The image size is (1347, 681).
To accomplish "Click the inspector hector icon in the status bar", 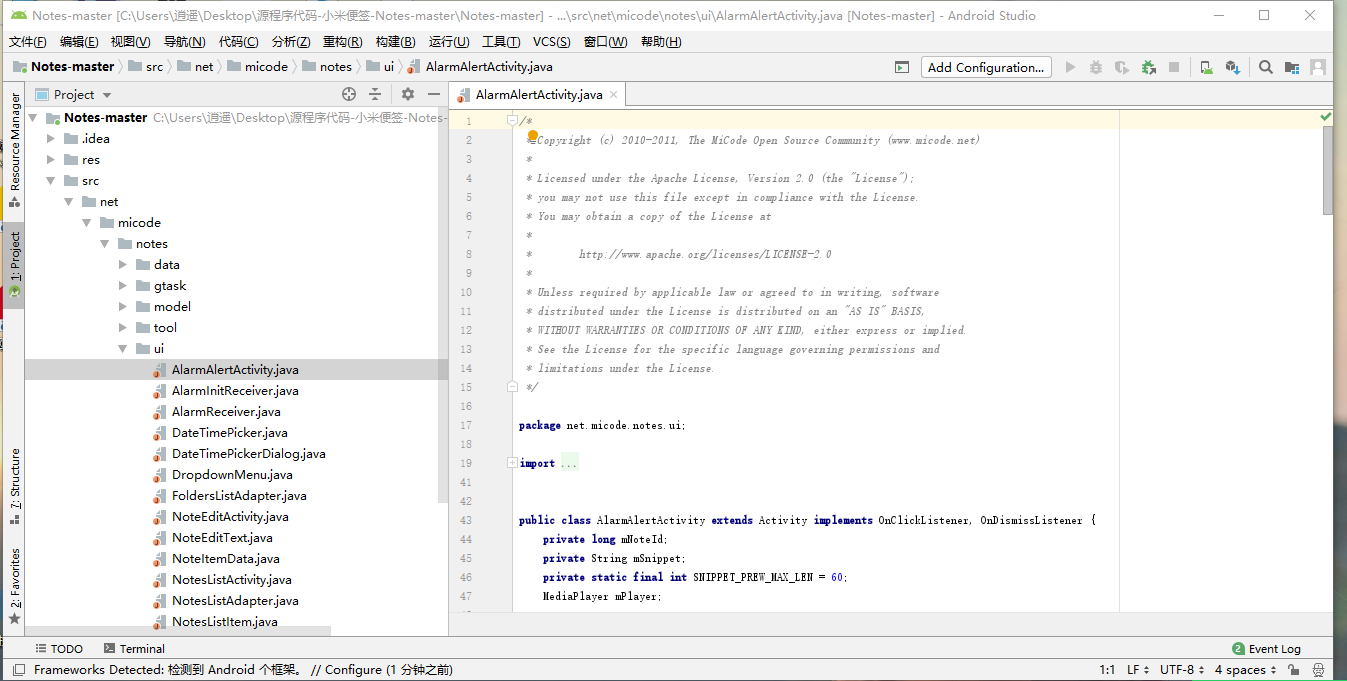I will tap(1319, 670).
